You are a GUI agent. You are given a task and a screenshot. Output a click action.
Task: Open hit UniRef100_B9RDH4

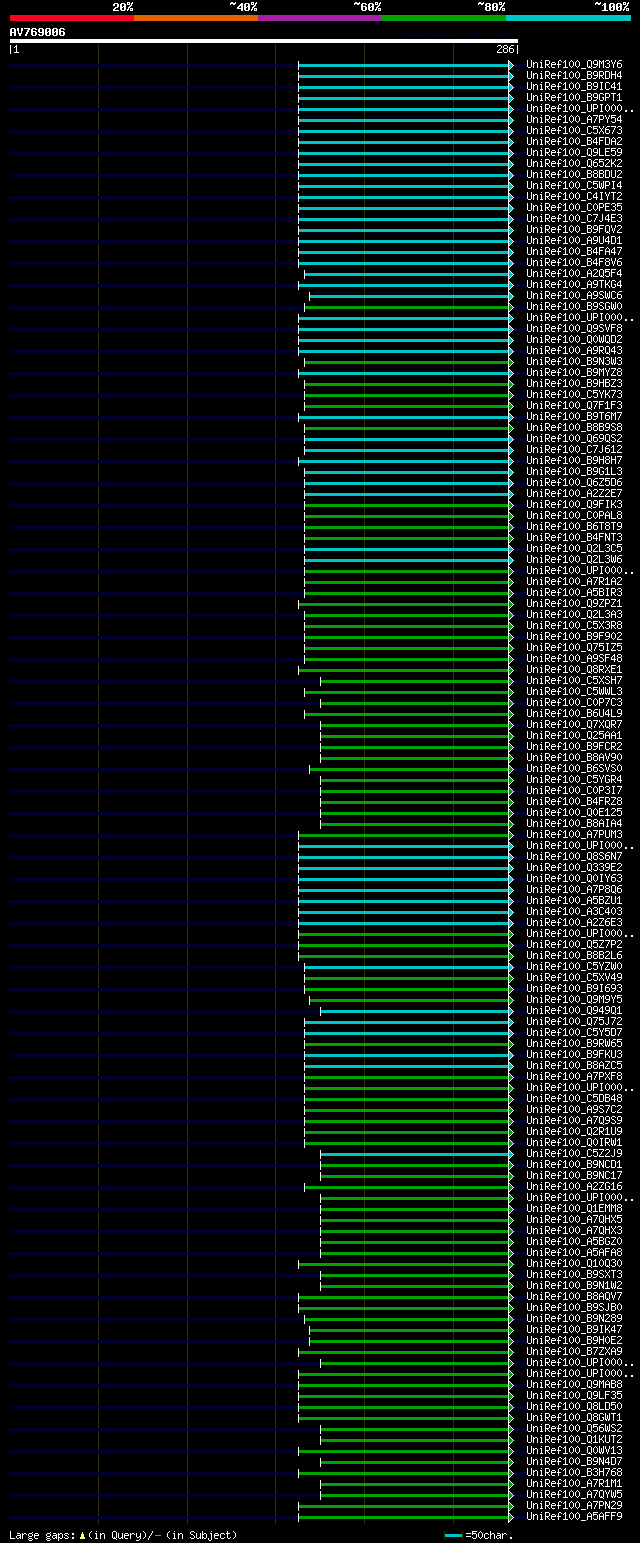(x=574, y=75)
